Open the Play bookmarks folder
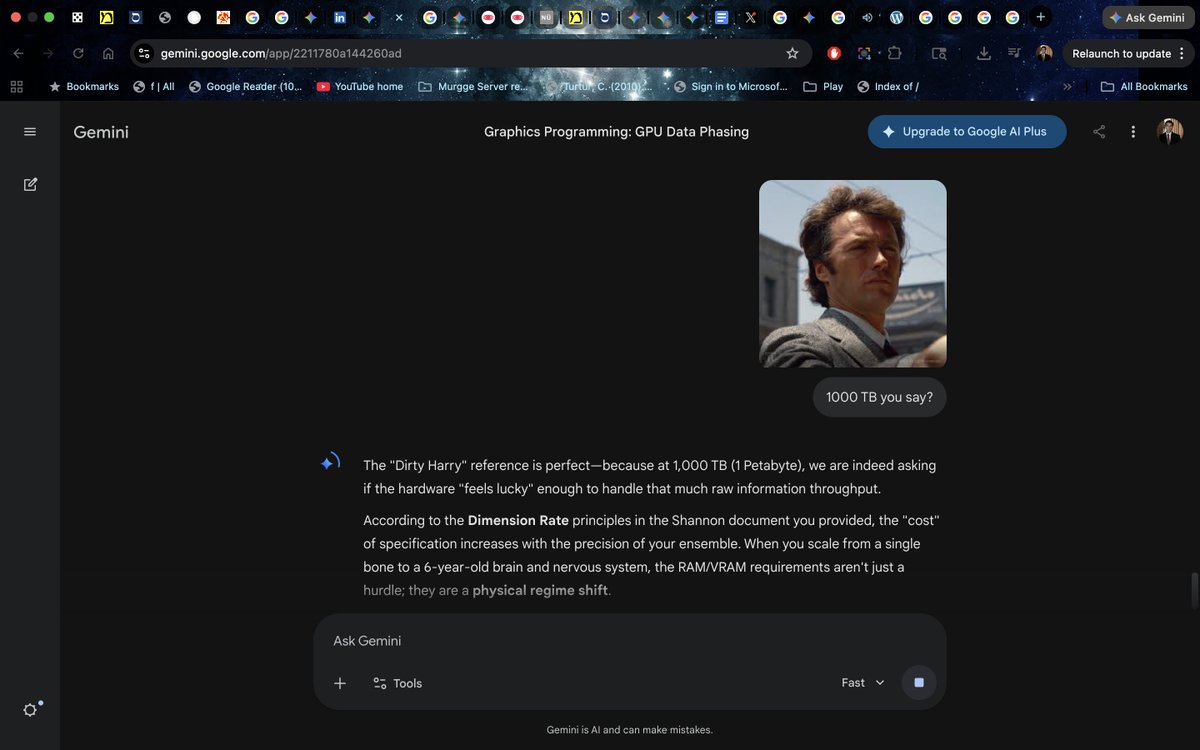Viewport: 1200px width, 750px height. [823, 87]
